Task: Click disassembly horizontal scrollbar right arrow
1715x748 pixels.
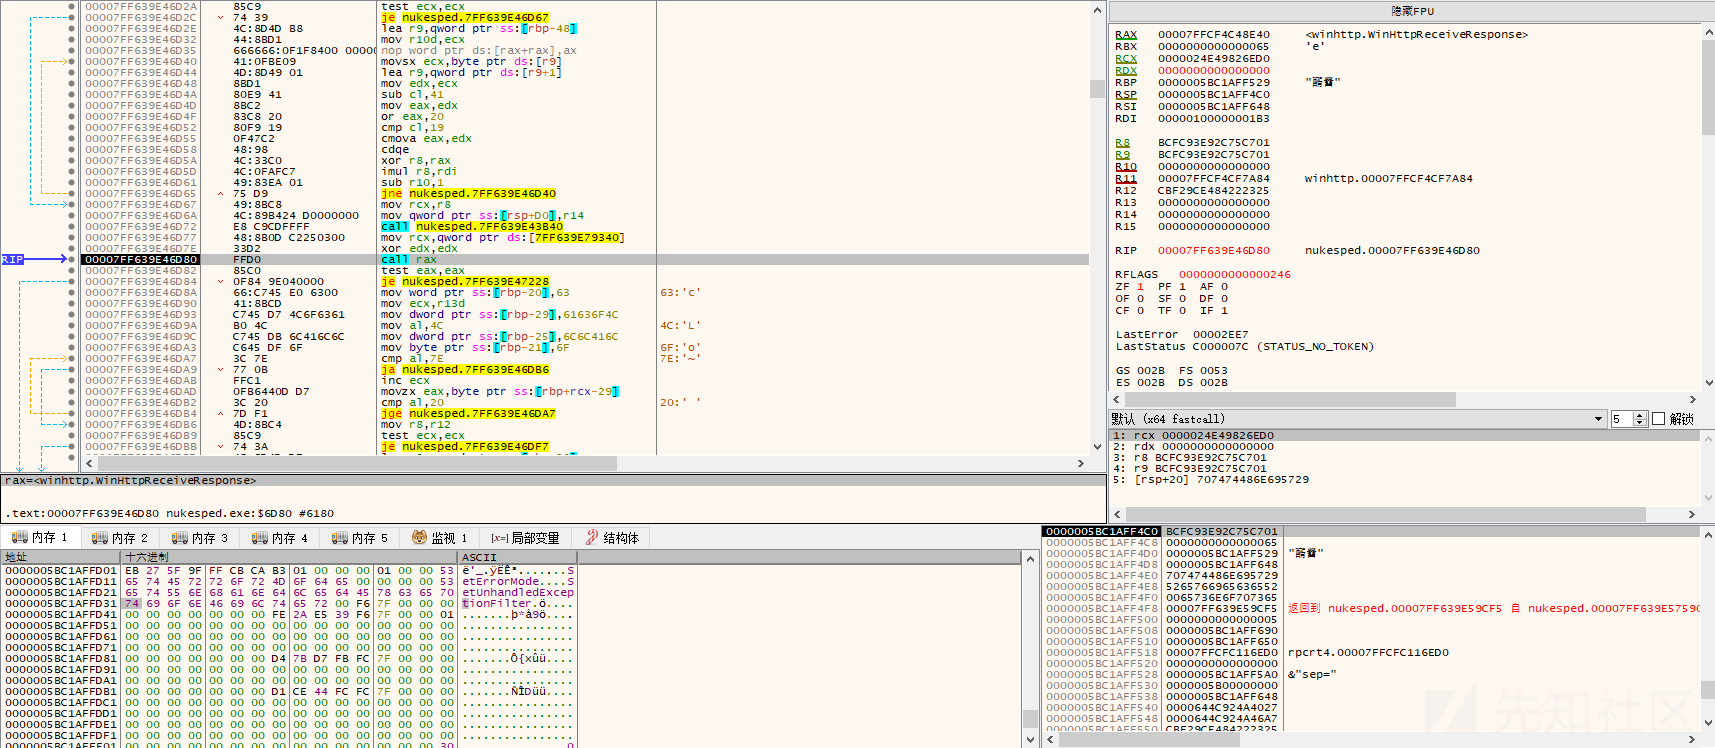Action: pos(1080,464)
